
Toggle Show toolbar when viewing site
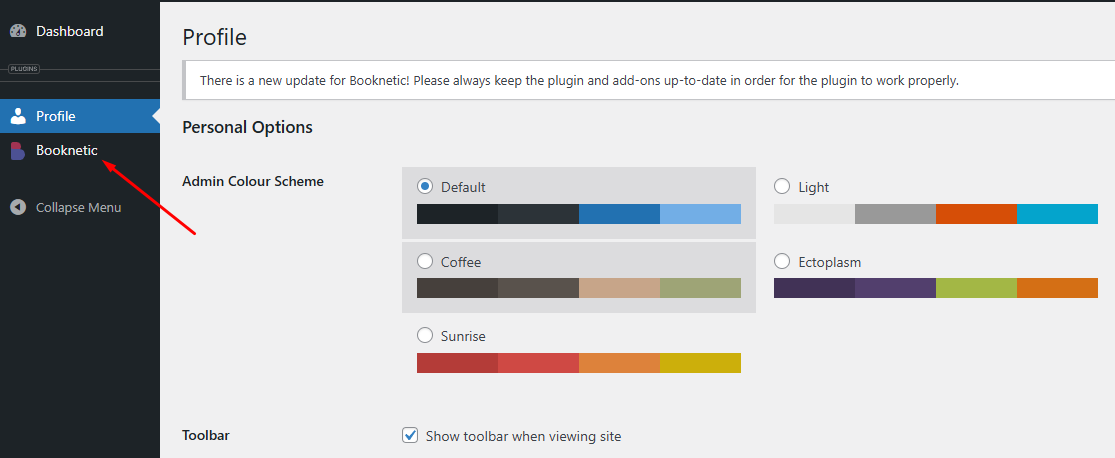410,435
